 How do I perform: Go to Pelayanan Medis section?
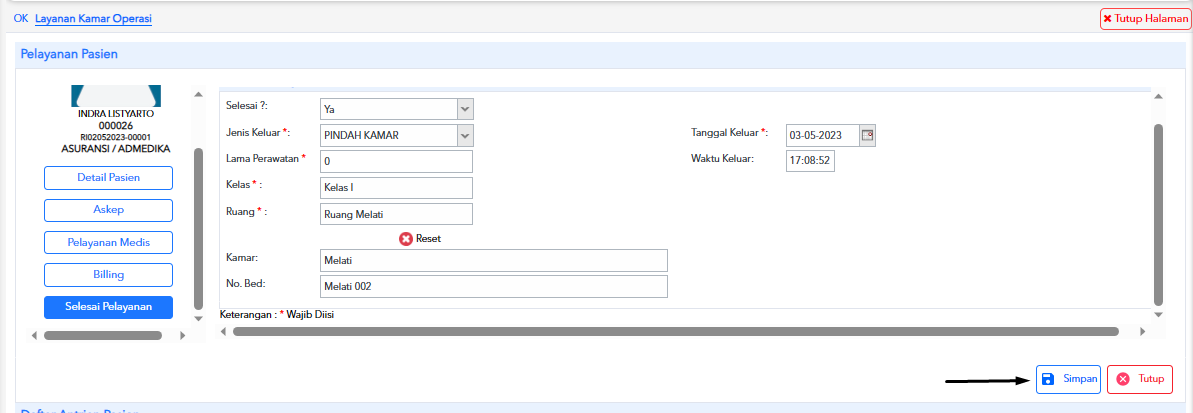[x=108, y=242]
